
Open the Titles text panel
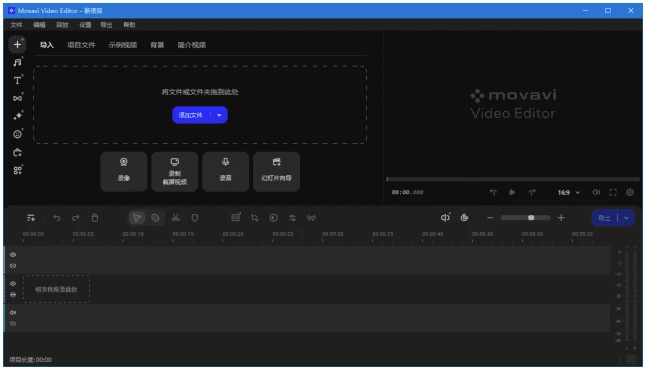(17, 80)
